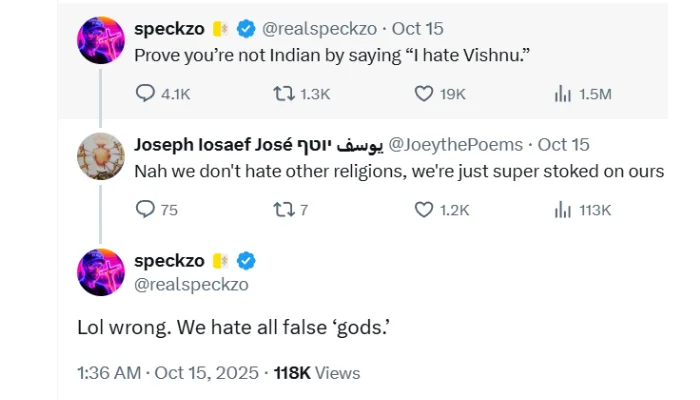Open the 1:36 AM · Oct 15, 2025 timestamp
This screenshot has width=700, height=400.
click(168, 373)
